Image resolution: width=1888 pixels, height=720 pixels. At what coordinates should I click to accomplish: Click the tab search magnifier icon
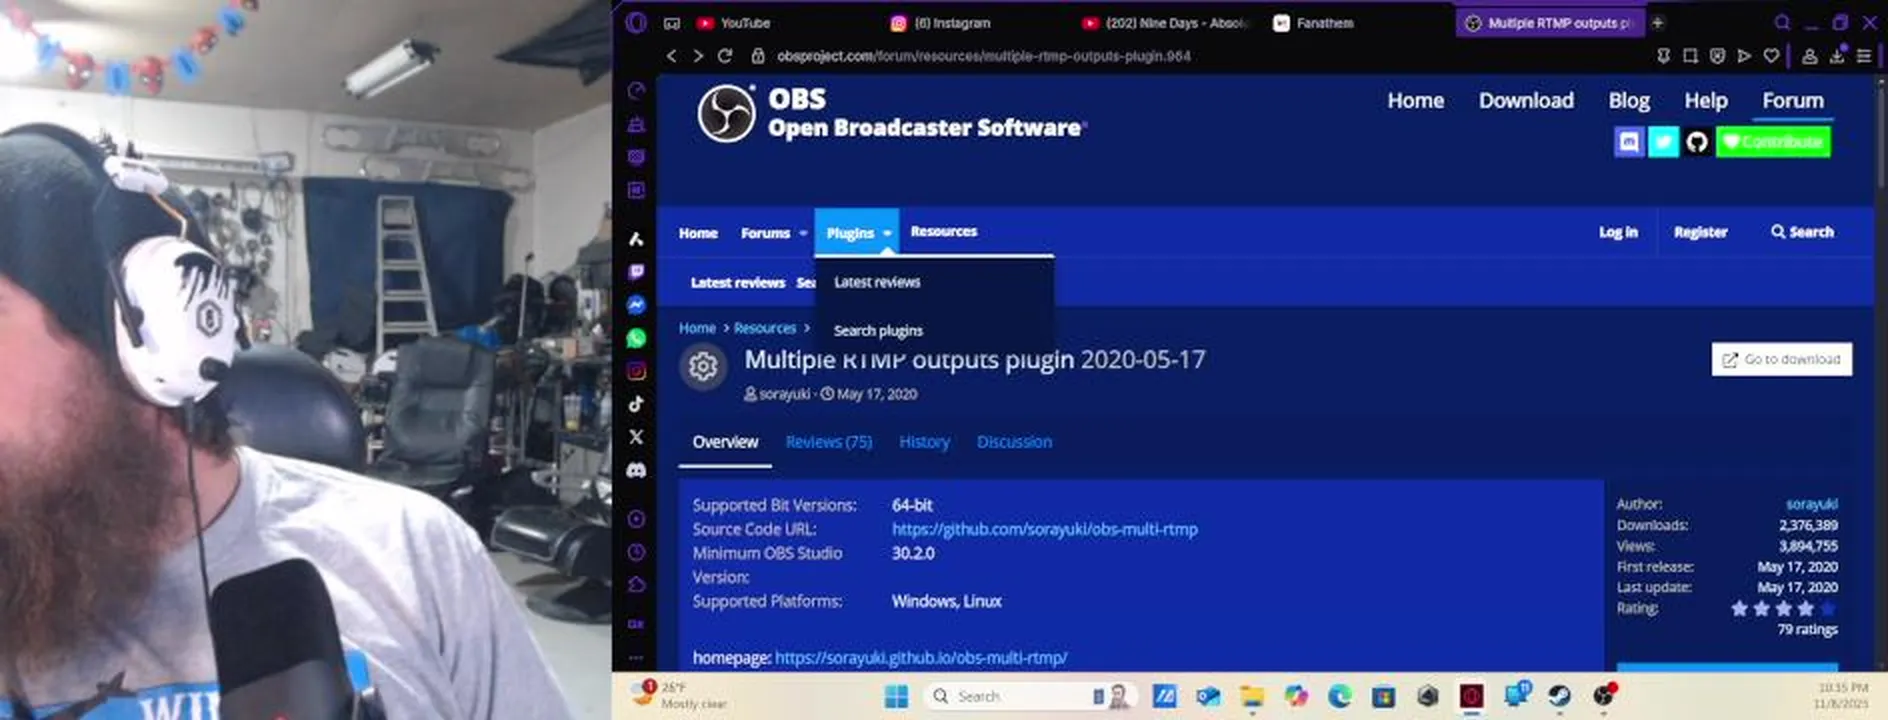(x=1783, y=22)
